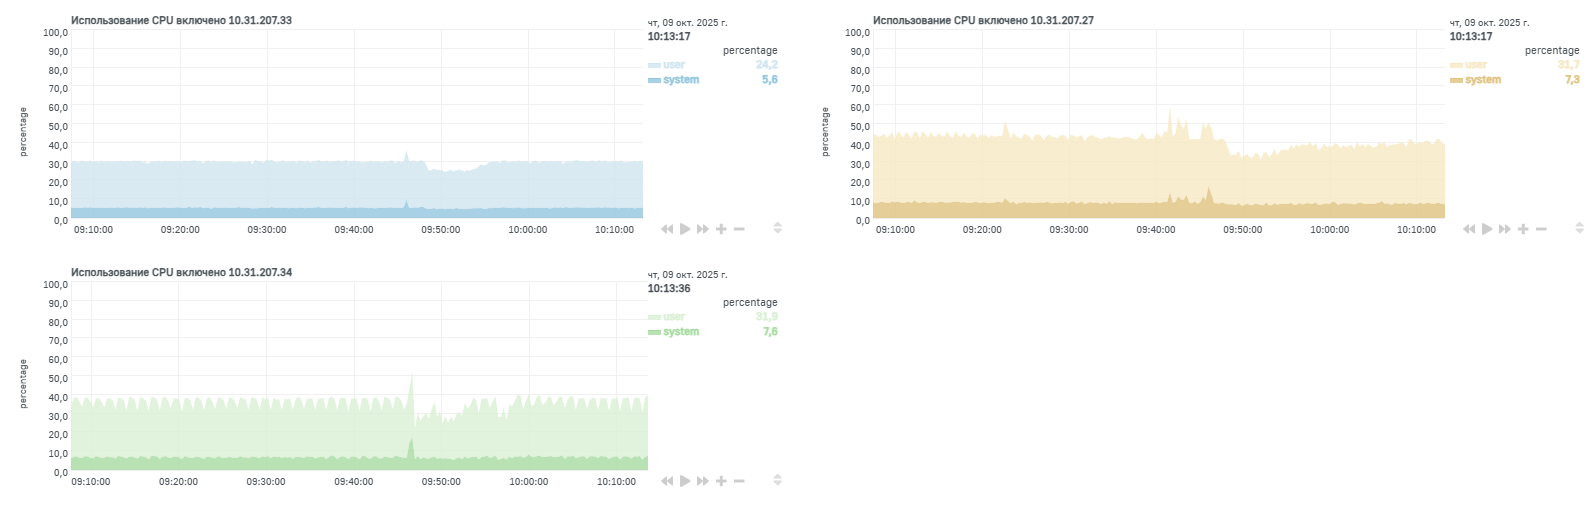Click the resize handle of the 10.31.207.33 chart
Image resolution: width=1592 pixels, height=515 pixels.
pyautogui.click(x=777, y=229)
